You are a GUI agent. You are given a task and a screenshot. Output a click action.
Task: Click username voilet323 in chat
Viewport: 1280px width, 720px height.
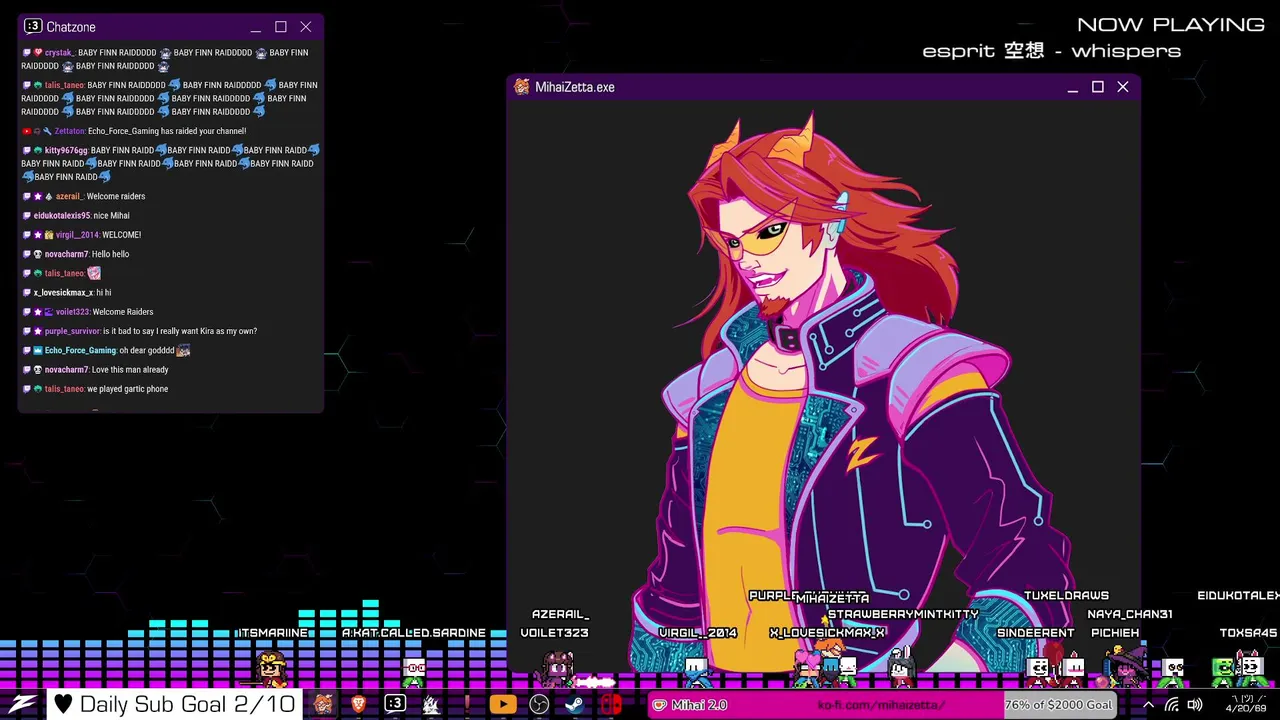click(72, 312)
